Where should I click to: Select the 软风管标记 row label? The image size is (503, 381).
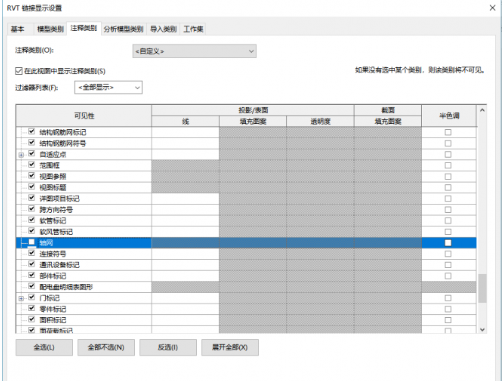coord(56,232)
